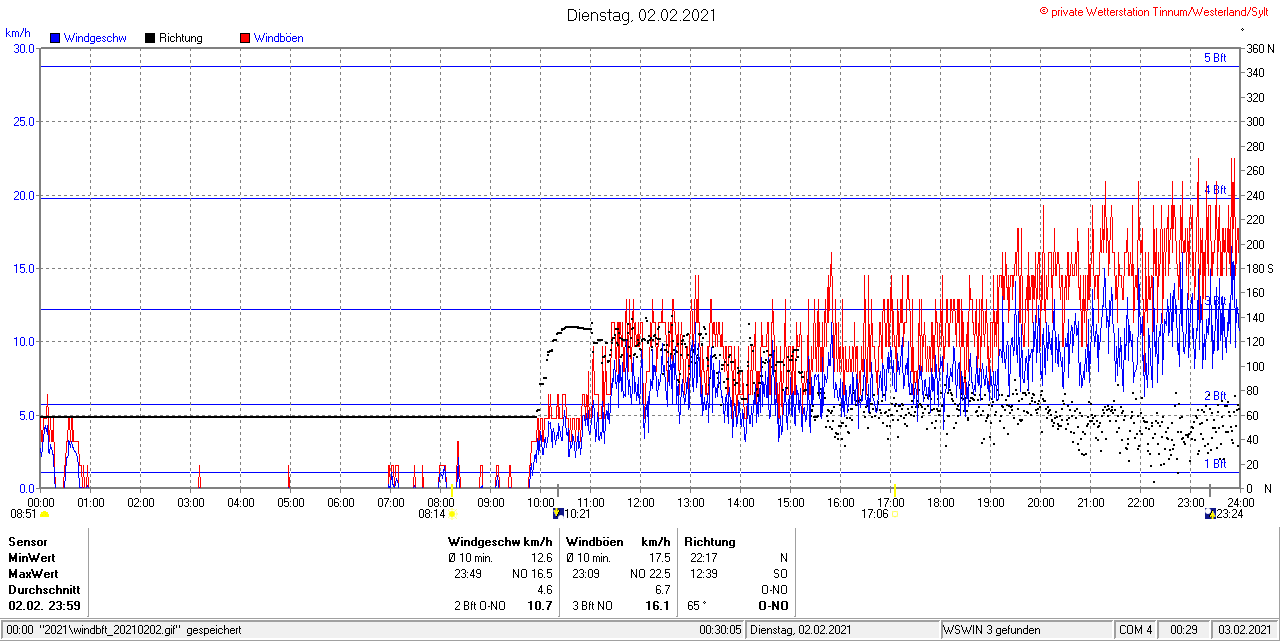Click the current wind speed value '10.7'
Viewport: 1280px width, 641px height.
point(540,606)
